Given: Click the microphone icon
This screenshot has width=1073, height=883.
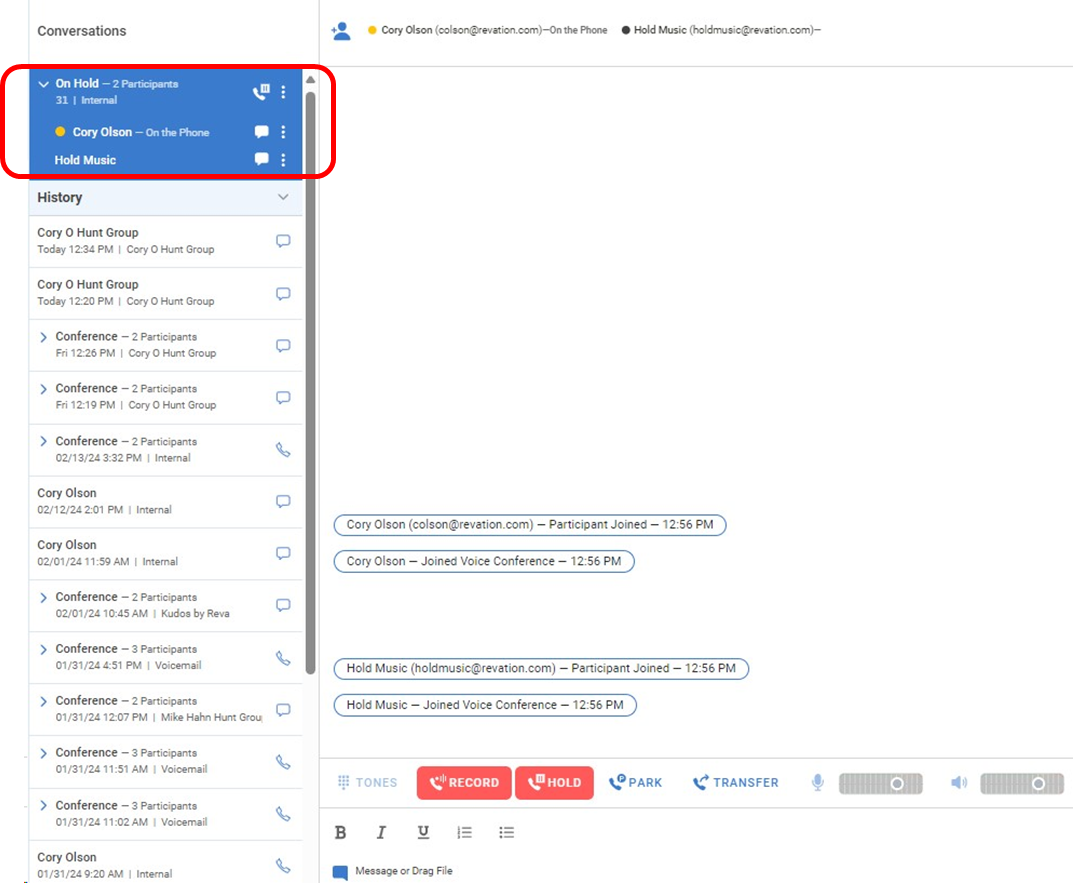Looking at the screenshot, I should [x=817, y=783].
